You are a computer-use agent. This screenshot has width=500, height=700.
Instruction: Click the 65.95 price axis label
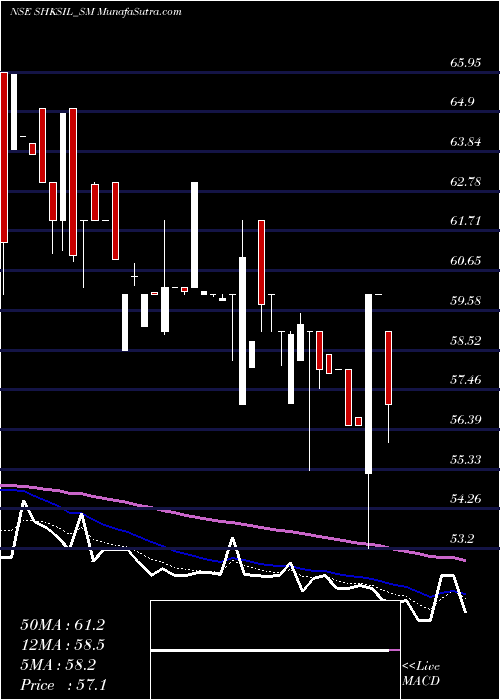coord(466,63)
